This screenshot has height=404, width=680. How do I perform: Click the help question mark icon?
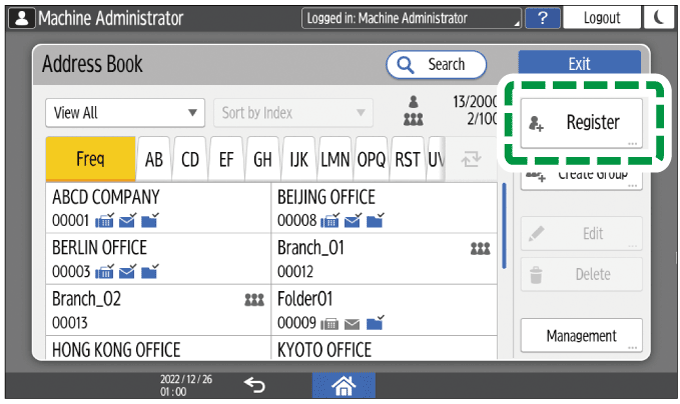(x=542, y=18)
